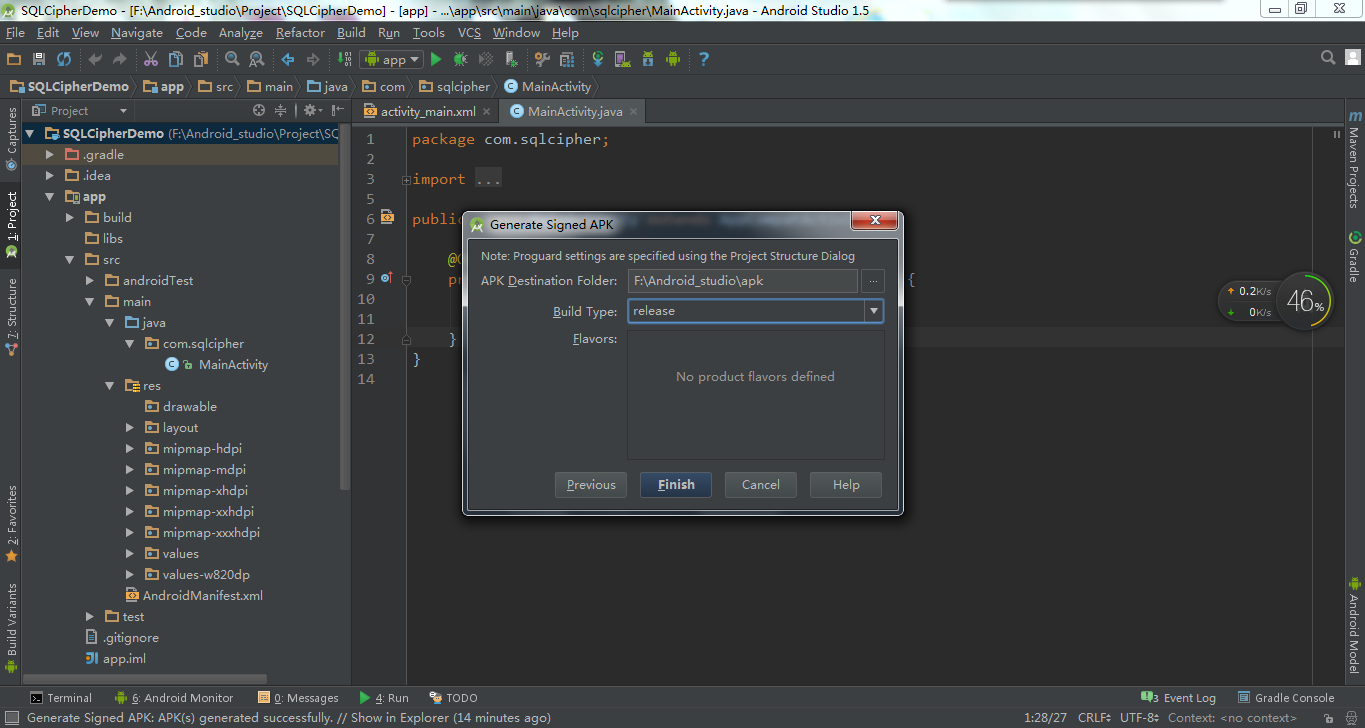This screenshot has width=1365, height=728.
Task: Collapse the res folder node
Action: (110, 386)
